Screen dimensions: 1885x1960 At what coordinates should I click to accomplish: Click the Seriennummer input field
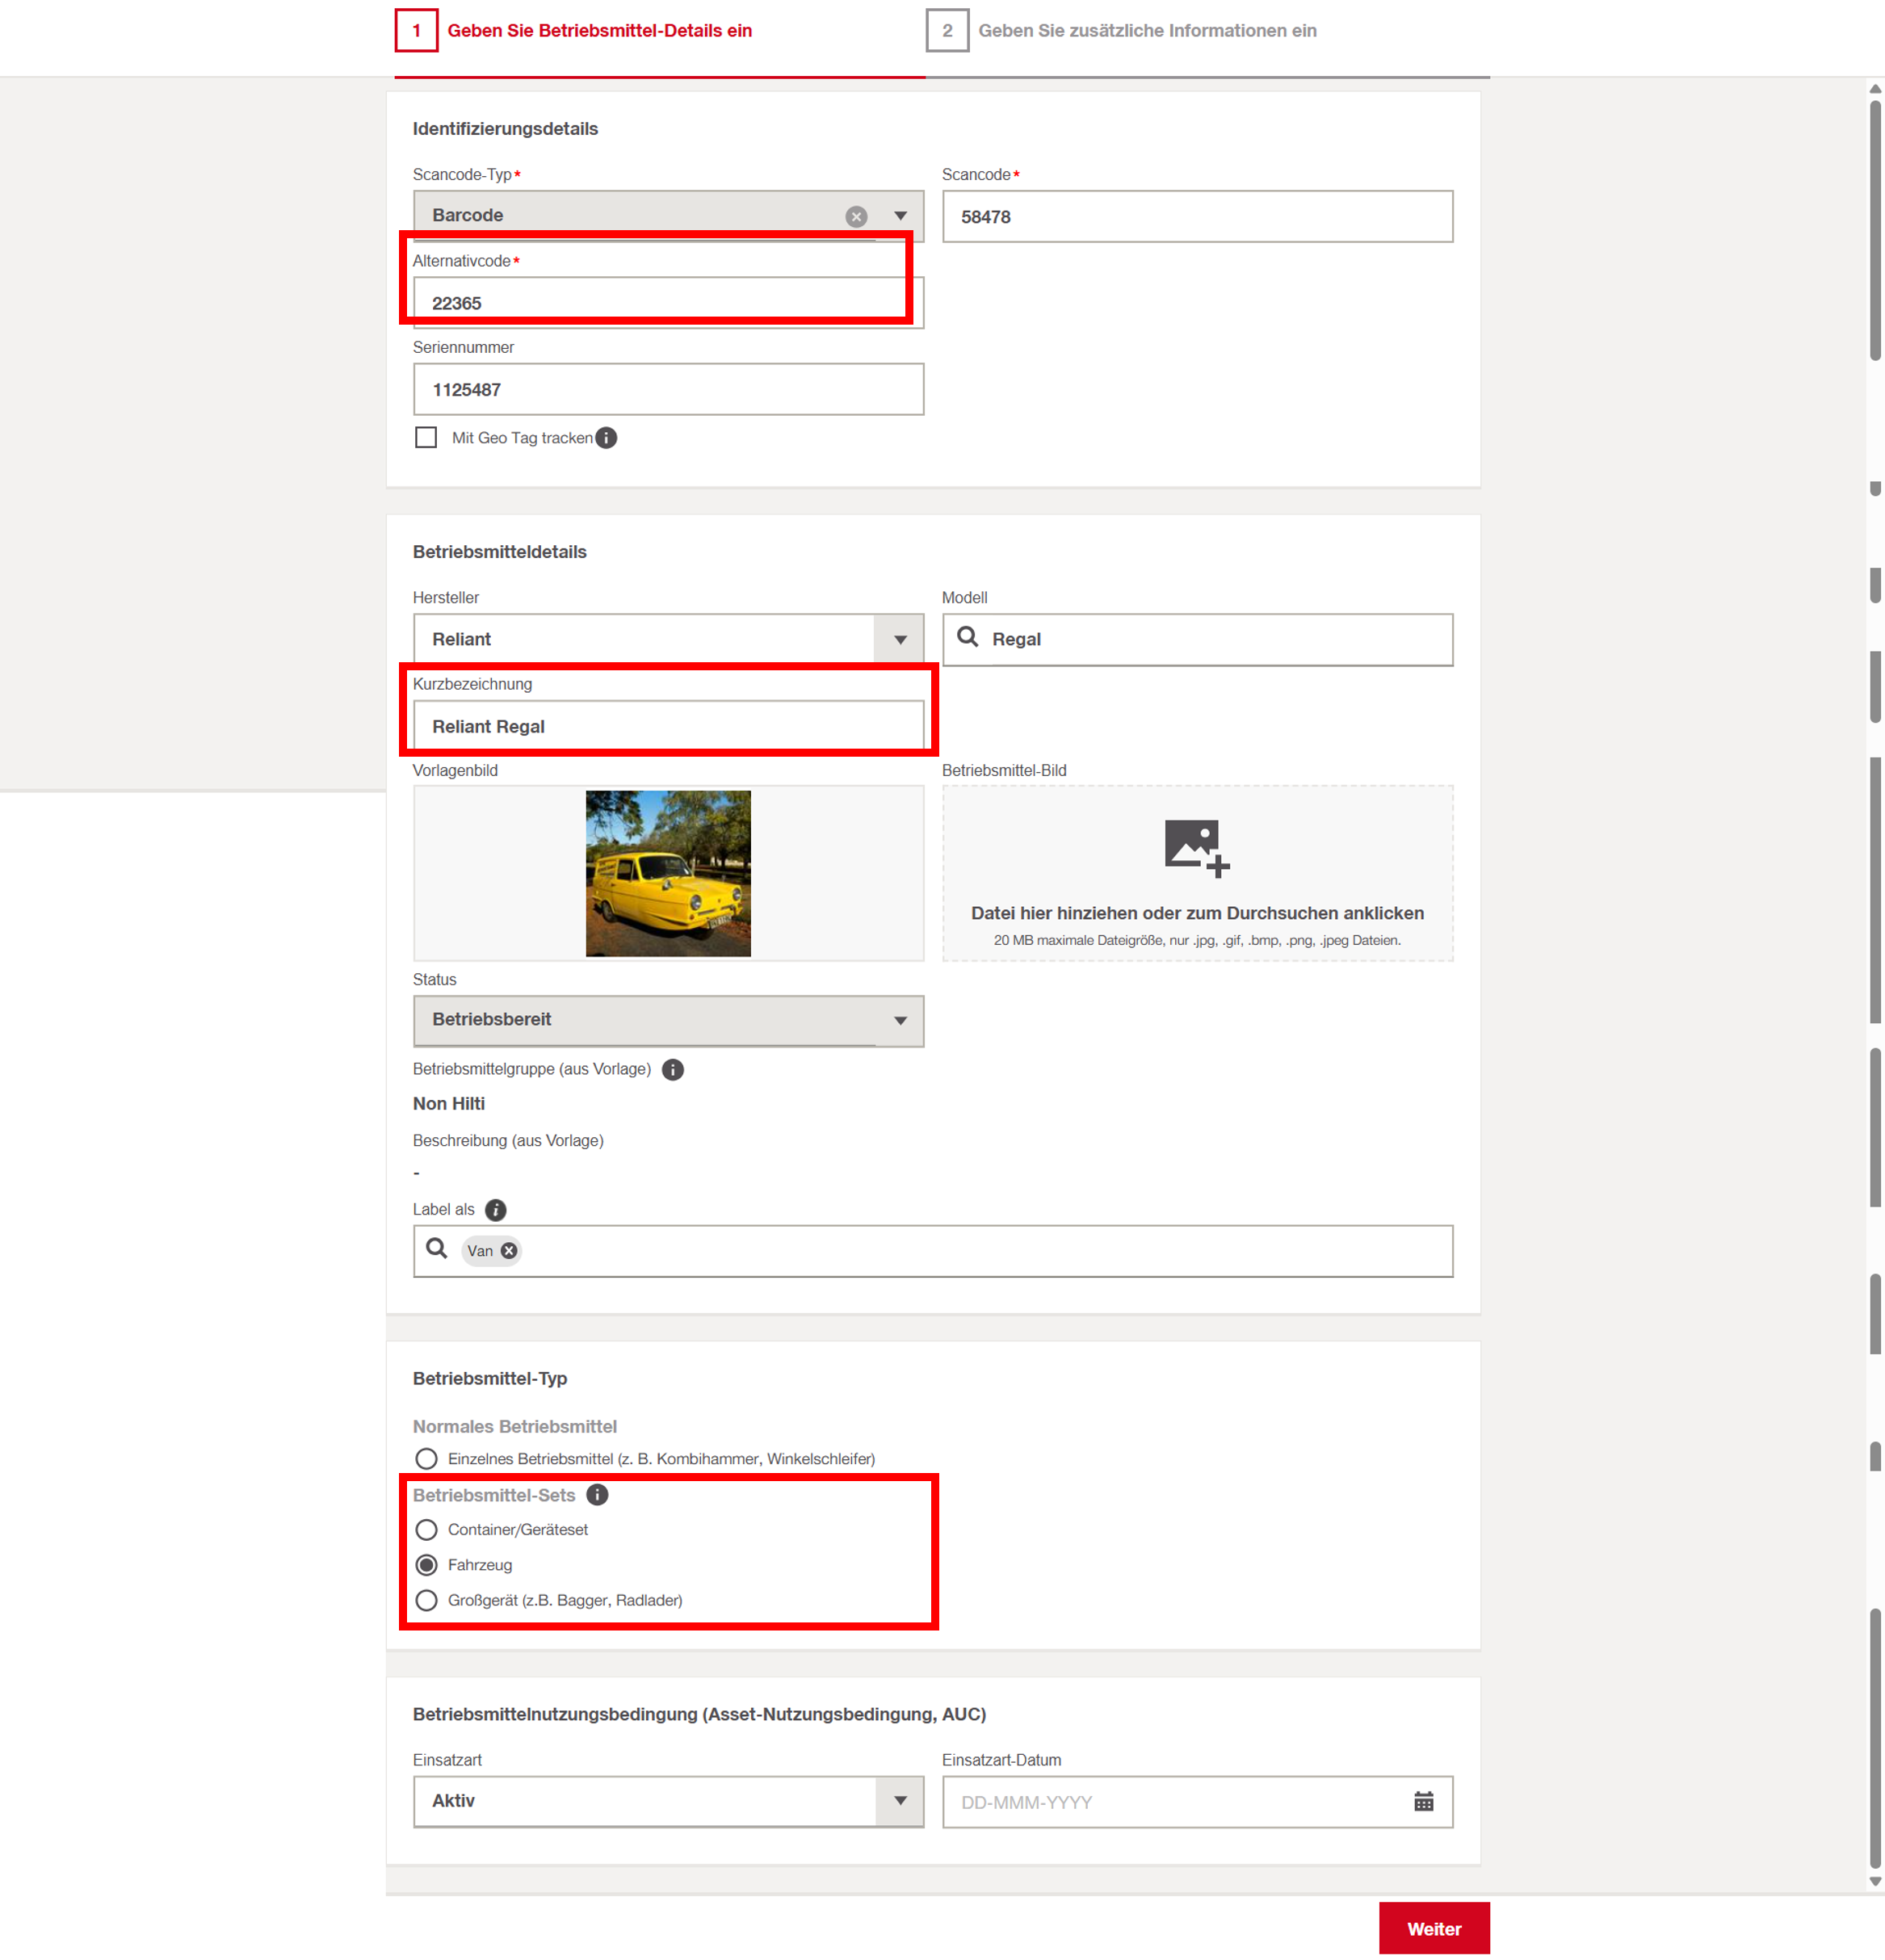668,390
